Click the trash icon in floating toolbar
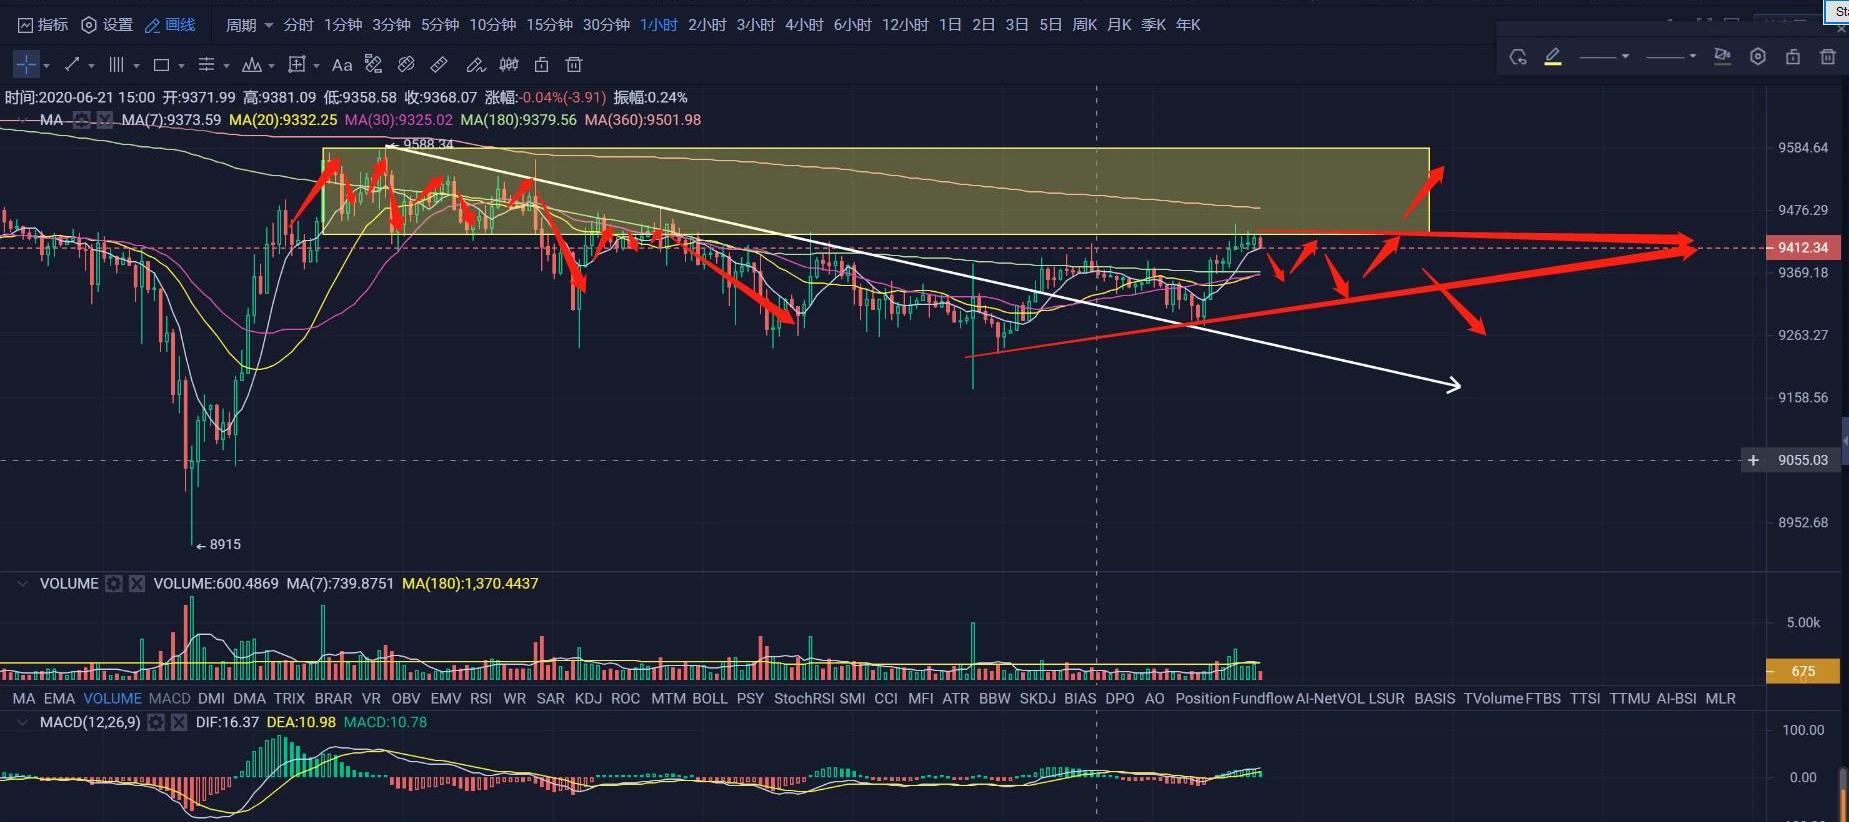The image size is (1849, 822). pyautogui.click(x=1828, y=57)
